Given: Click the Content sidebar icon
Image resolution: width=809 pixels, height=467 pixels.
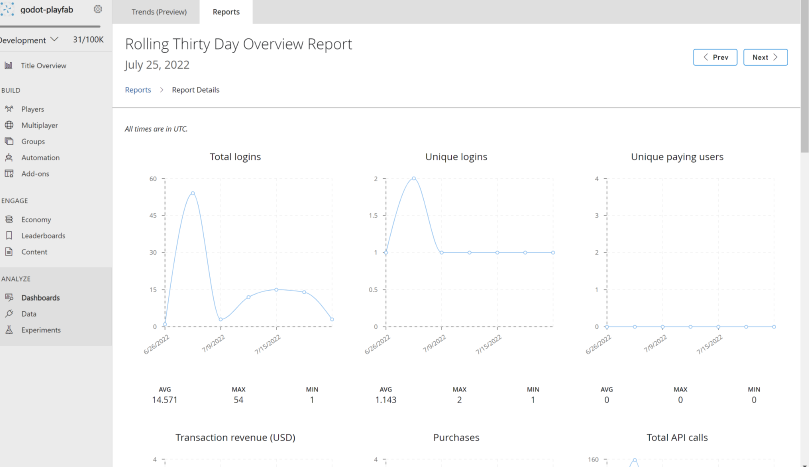Looking at the screenshot, I should point(9,252).
